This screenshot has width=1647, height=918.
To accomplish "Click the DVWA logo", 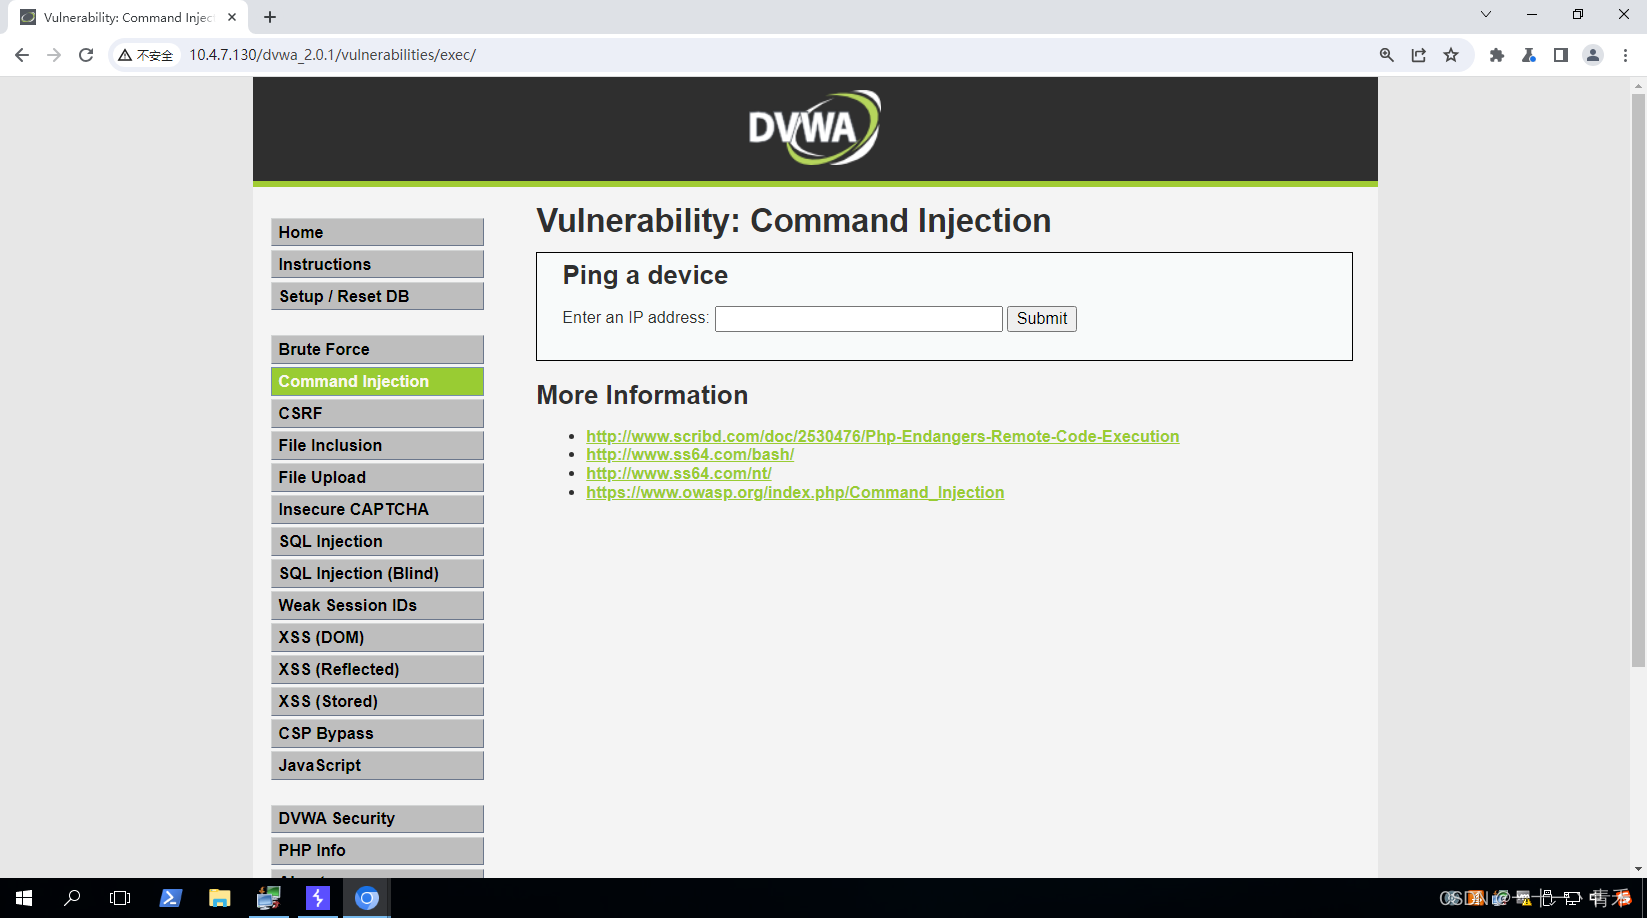I will coord(814,128).
